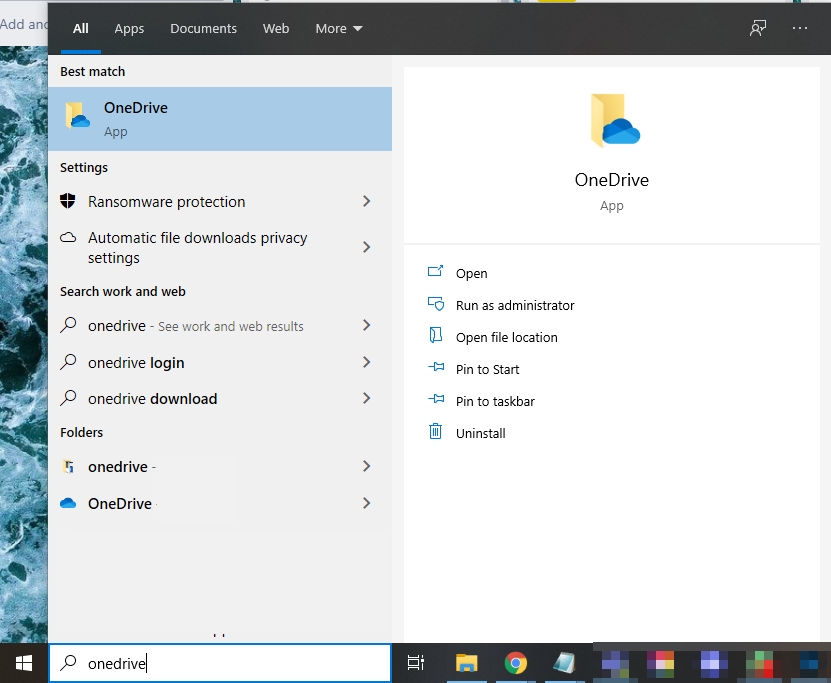Expand the Ransomware protection chevron
Viewport: 831px width, 683px height.
point(366,201)
